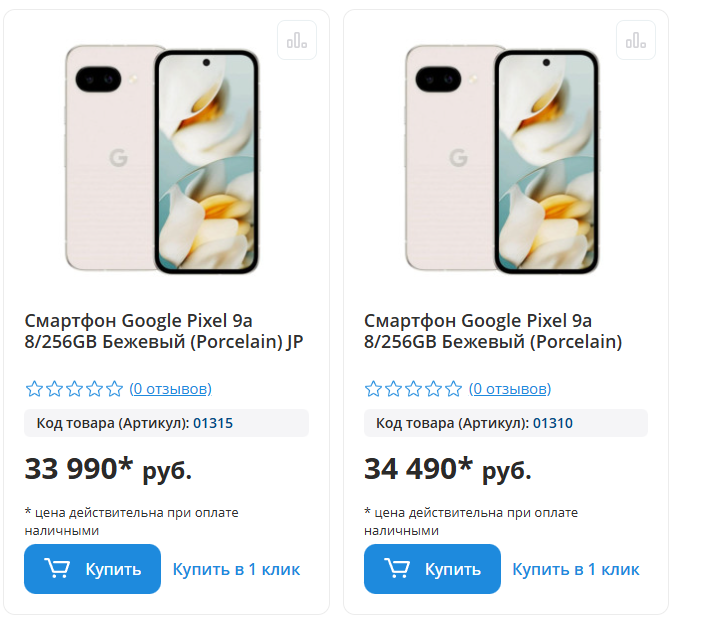
Task: Click article code 01315 label
Action: (x=135, y=423)
